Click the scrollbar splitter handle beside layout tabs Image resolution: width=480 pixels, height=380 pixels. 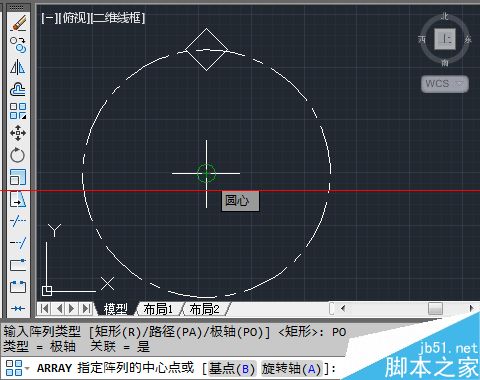tap(331, 308)
